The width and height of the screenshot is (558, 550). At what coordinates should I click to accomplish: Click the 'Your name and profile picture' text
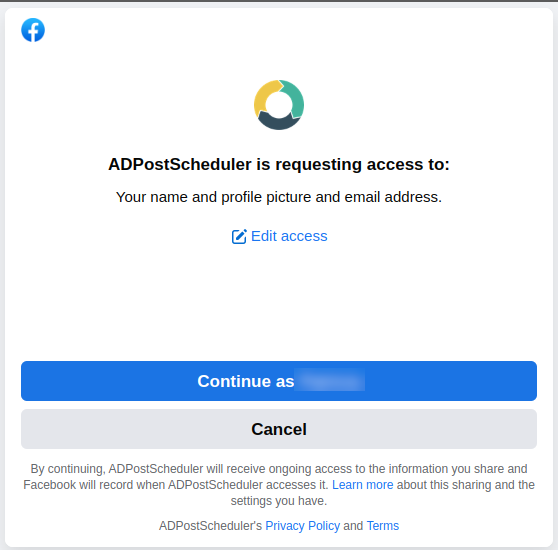tap(214, 197)
